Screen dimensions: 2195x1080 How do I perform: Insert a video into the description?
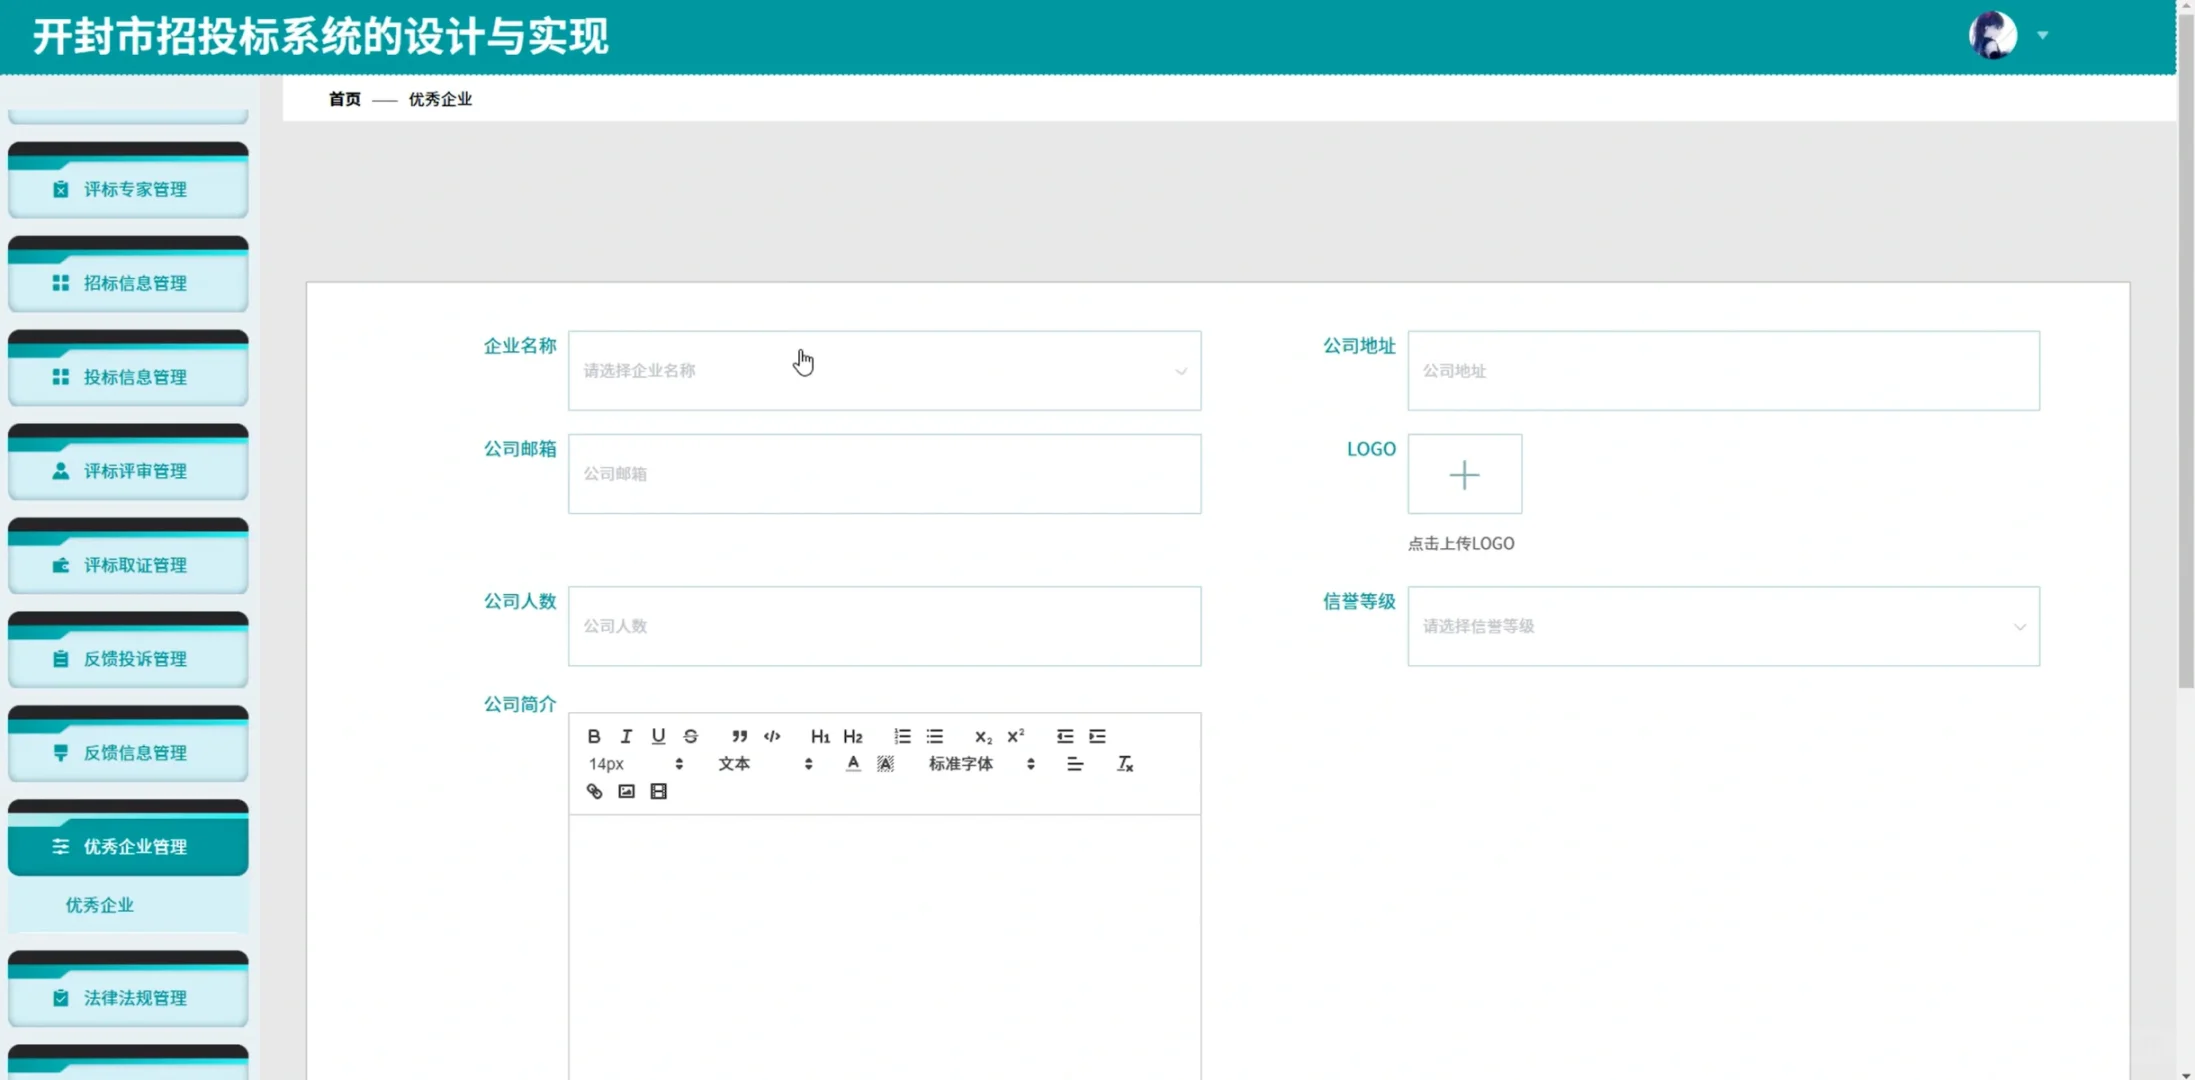tap(658, 791)
